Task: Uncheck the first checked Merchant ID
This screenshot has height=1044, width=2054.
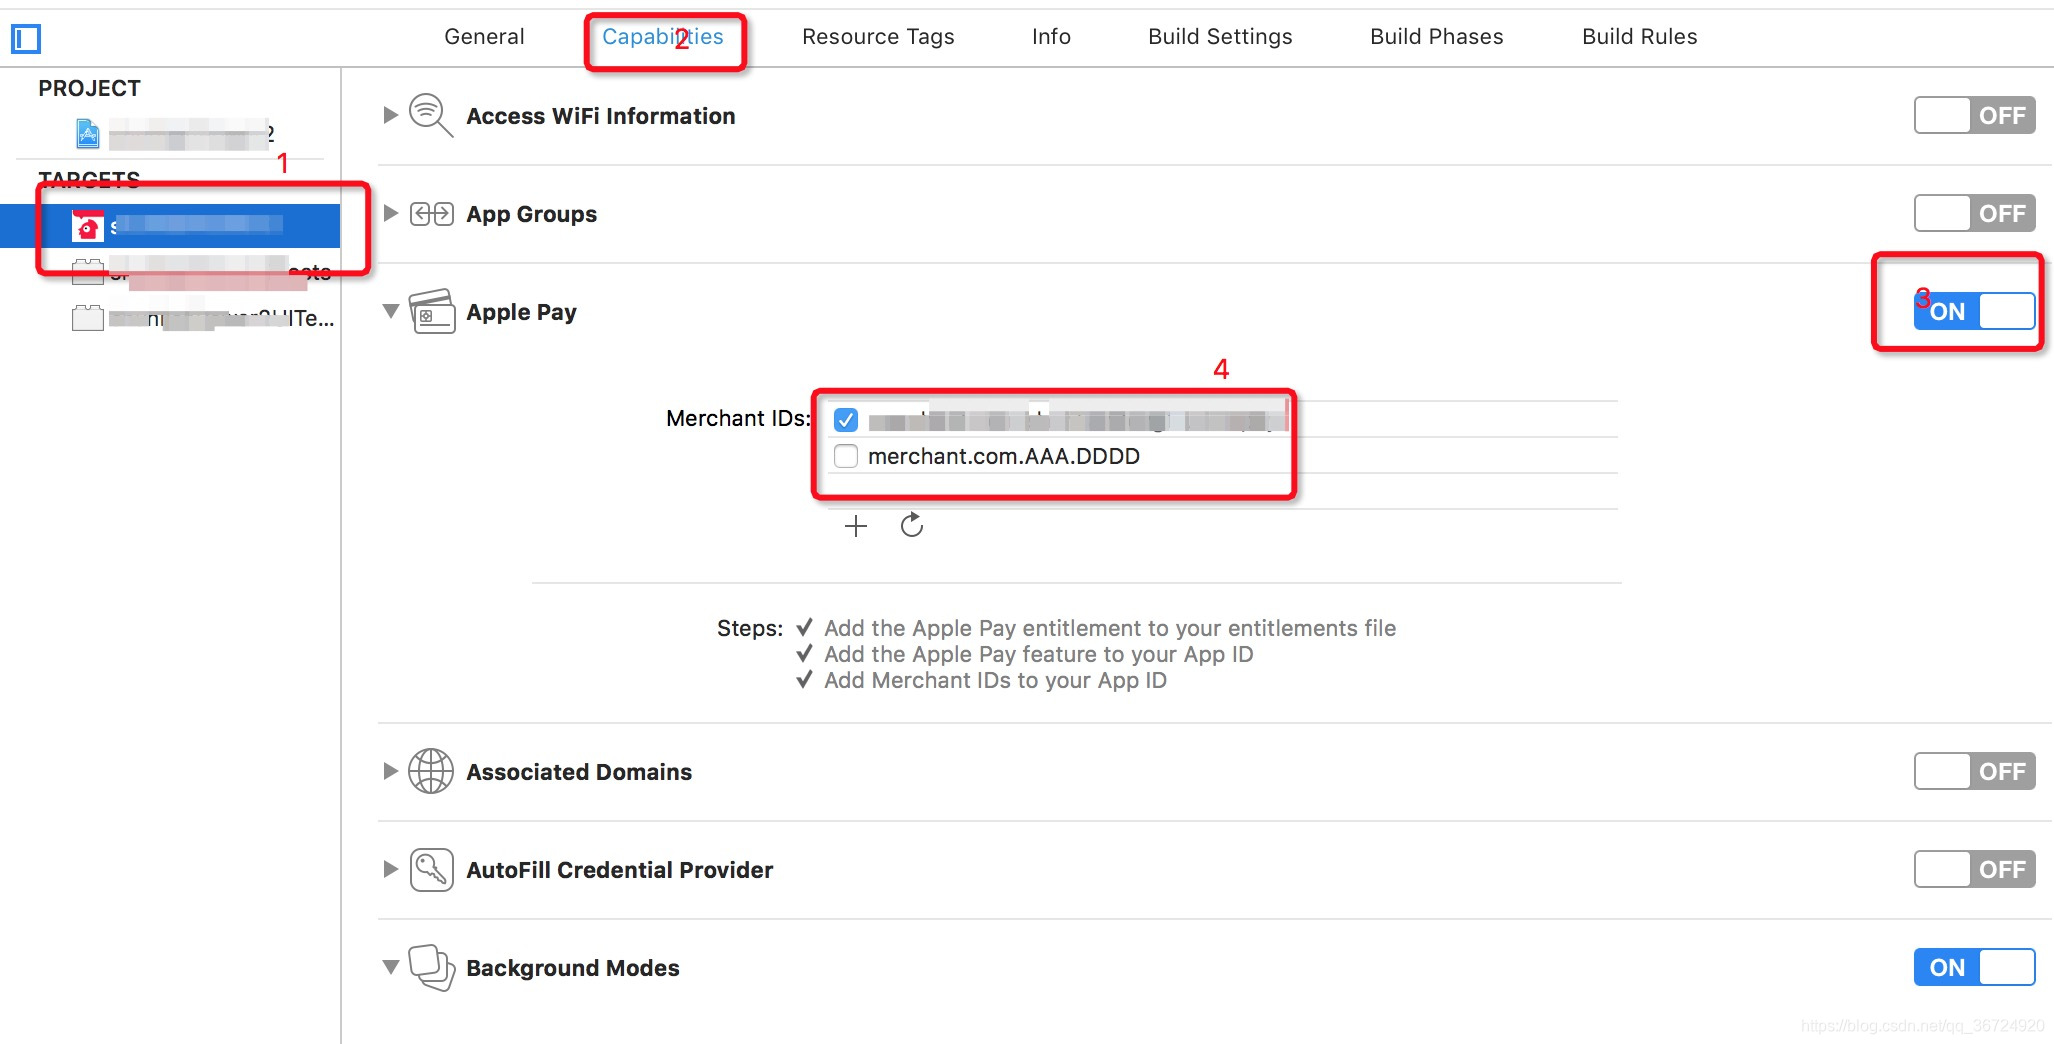Action: [846, 420]
